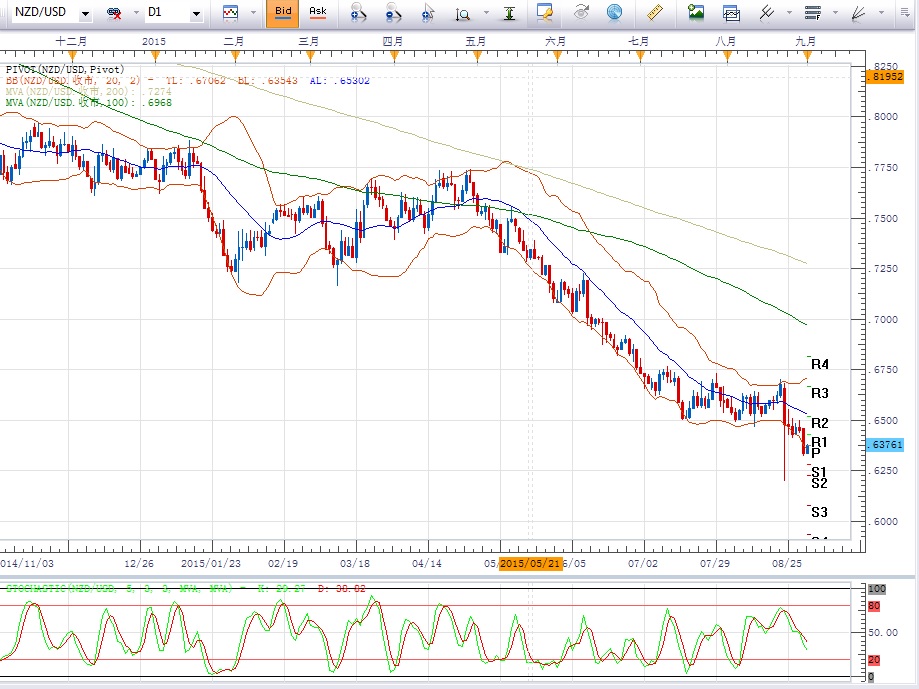This screenshot has width=919, height=689.
Task: Open the rightmost hamburger menu icon
Action: 906,12
